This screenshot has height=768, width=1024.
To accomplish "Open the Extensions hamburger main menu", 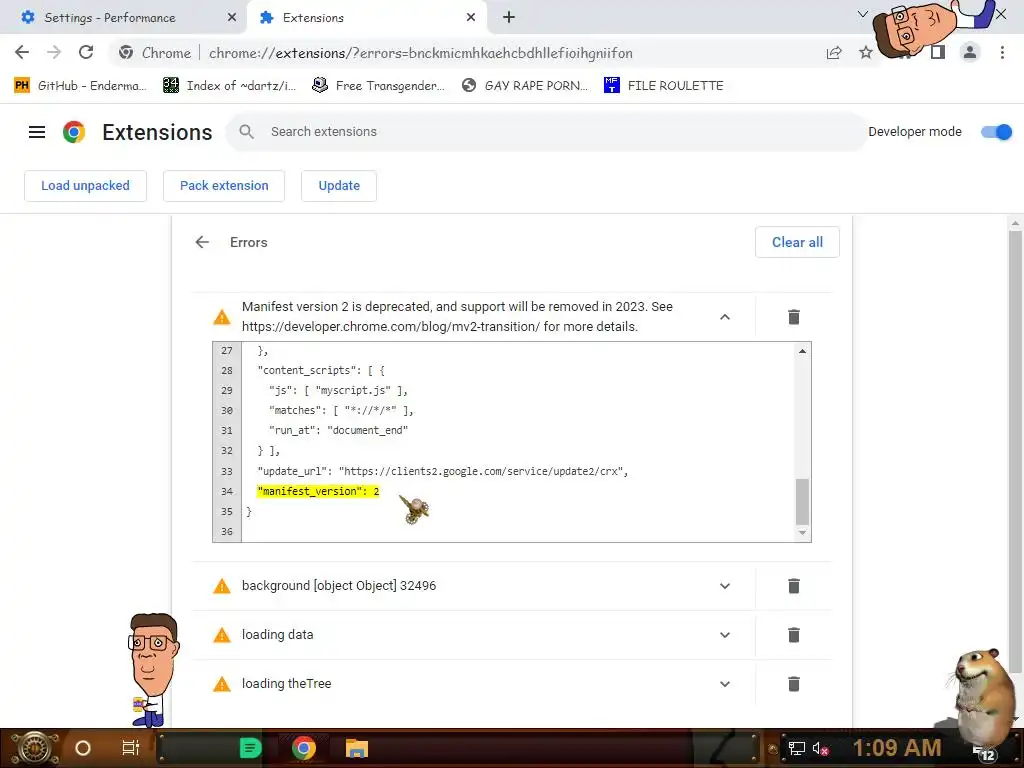I will [x=37, y=132].
